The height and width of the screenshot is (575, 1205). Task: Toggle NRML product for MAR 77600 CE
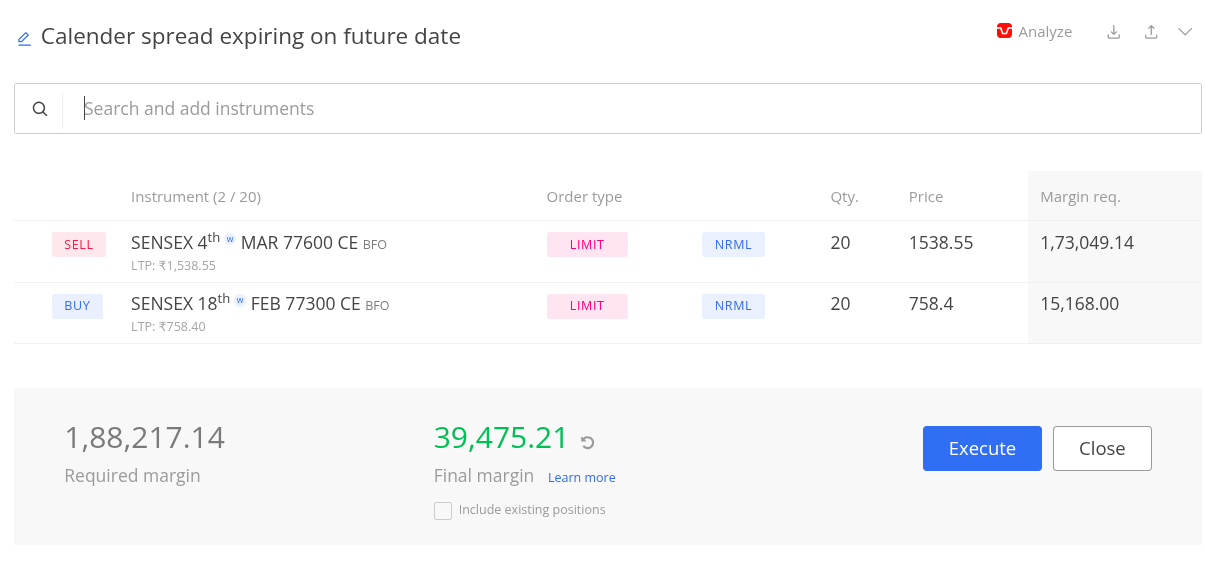[x=733, y=245]
